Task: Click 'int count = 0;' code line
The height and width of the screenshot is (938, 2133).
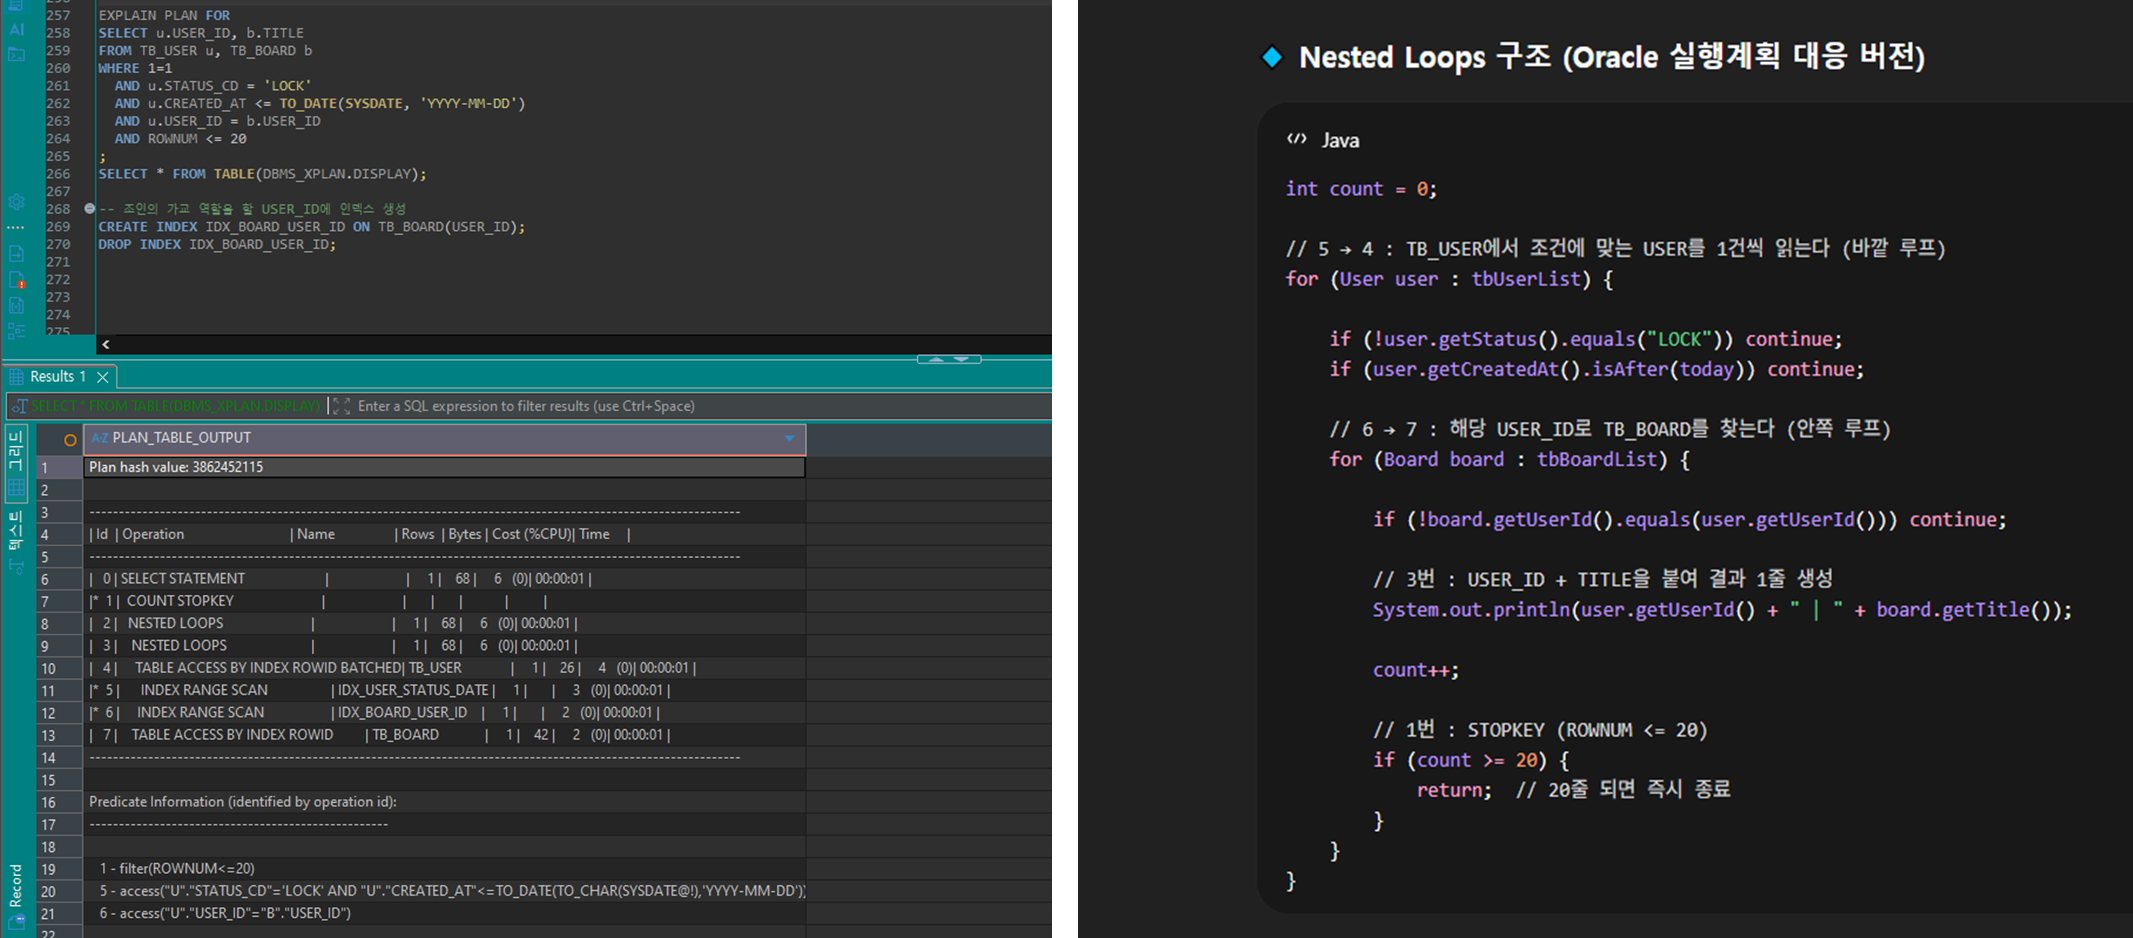Action: pos(1361,189)
